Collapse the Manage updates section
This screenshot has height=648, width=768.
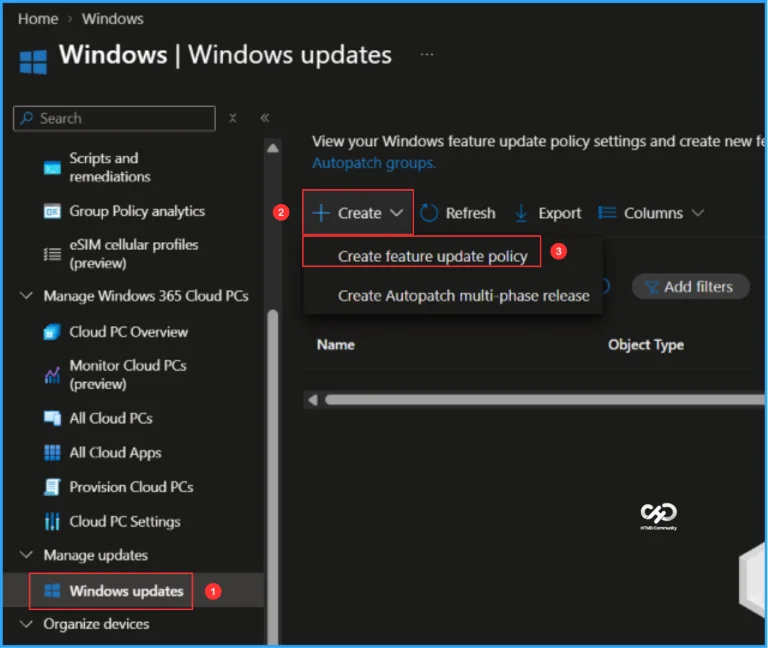tap(26, 554)
